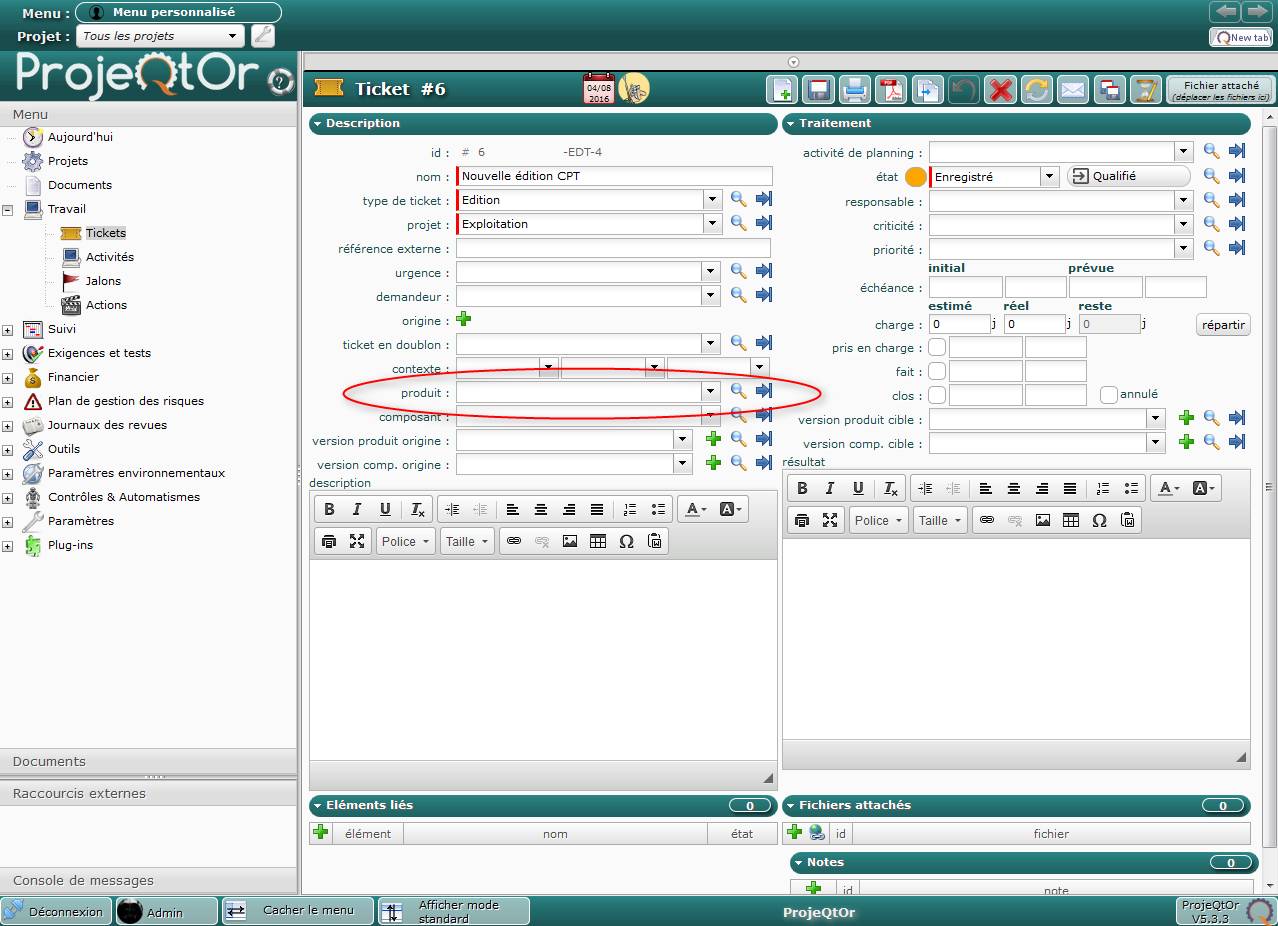Open Aujourd'hui menu item
Image resolution: width=1278 pixels, height=926 pixels.
click(x=80, y=137)
